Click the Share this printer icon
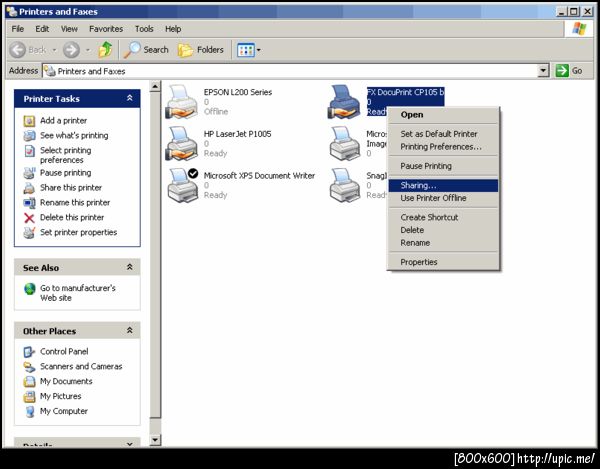600x469 pixels. click(29, 188)
